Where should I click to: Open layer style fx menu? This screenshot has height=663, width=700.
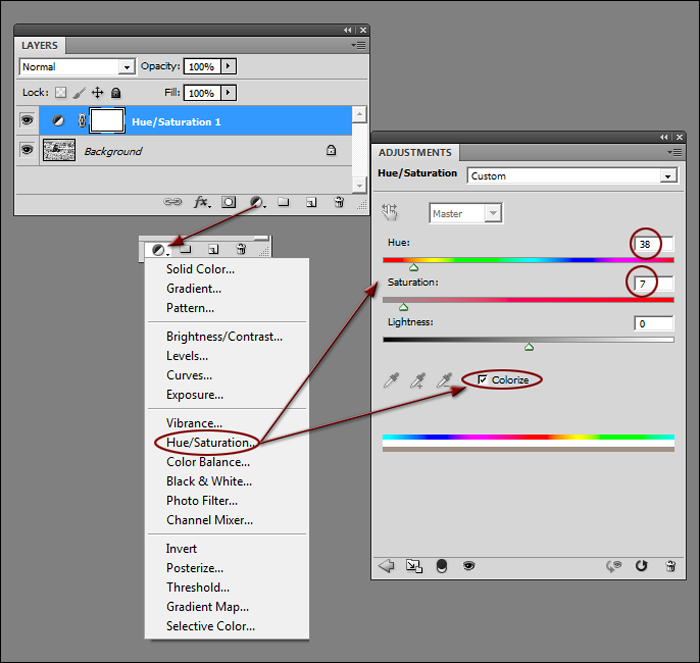click(202, 202)
